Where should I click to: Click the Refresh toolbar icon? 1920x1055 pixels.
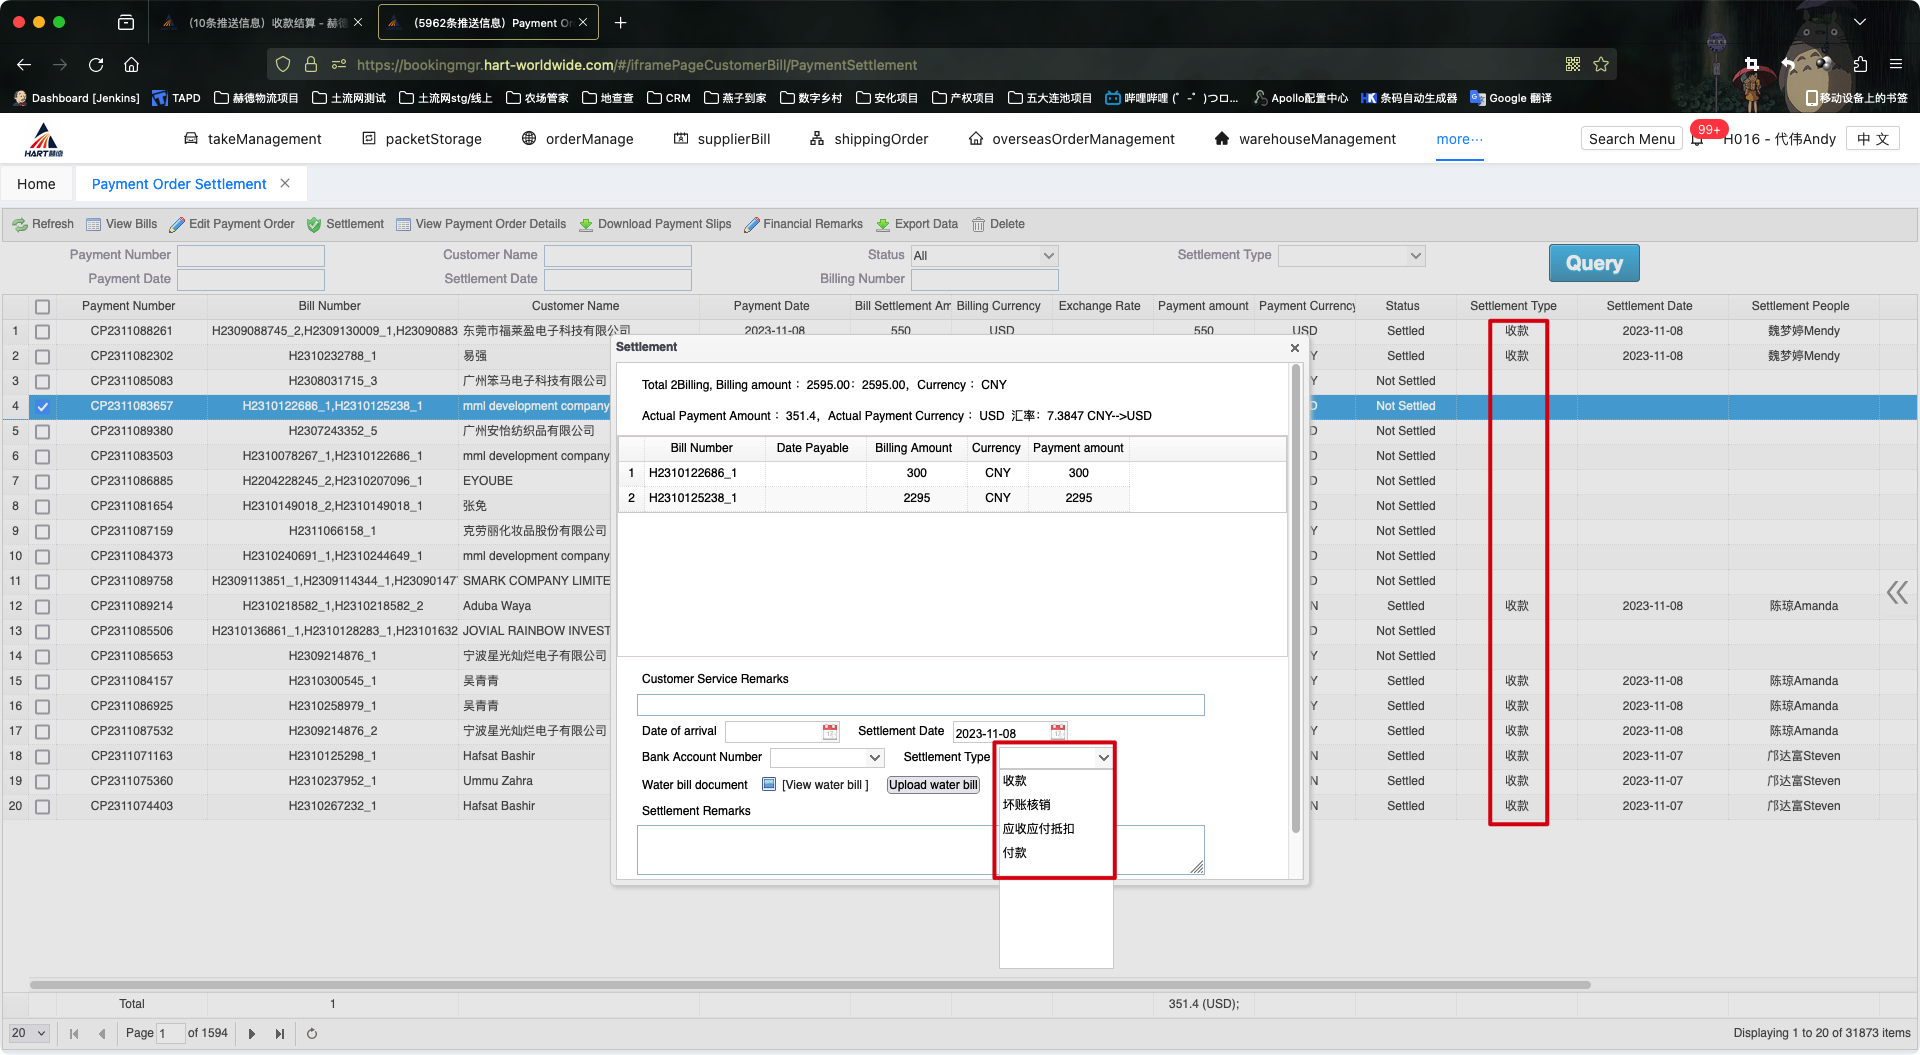tap(20, 225)
